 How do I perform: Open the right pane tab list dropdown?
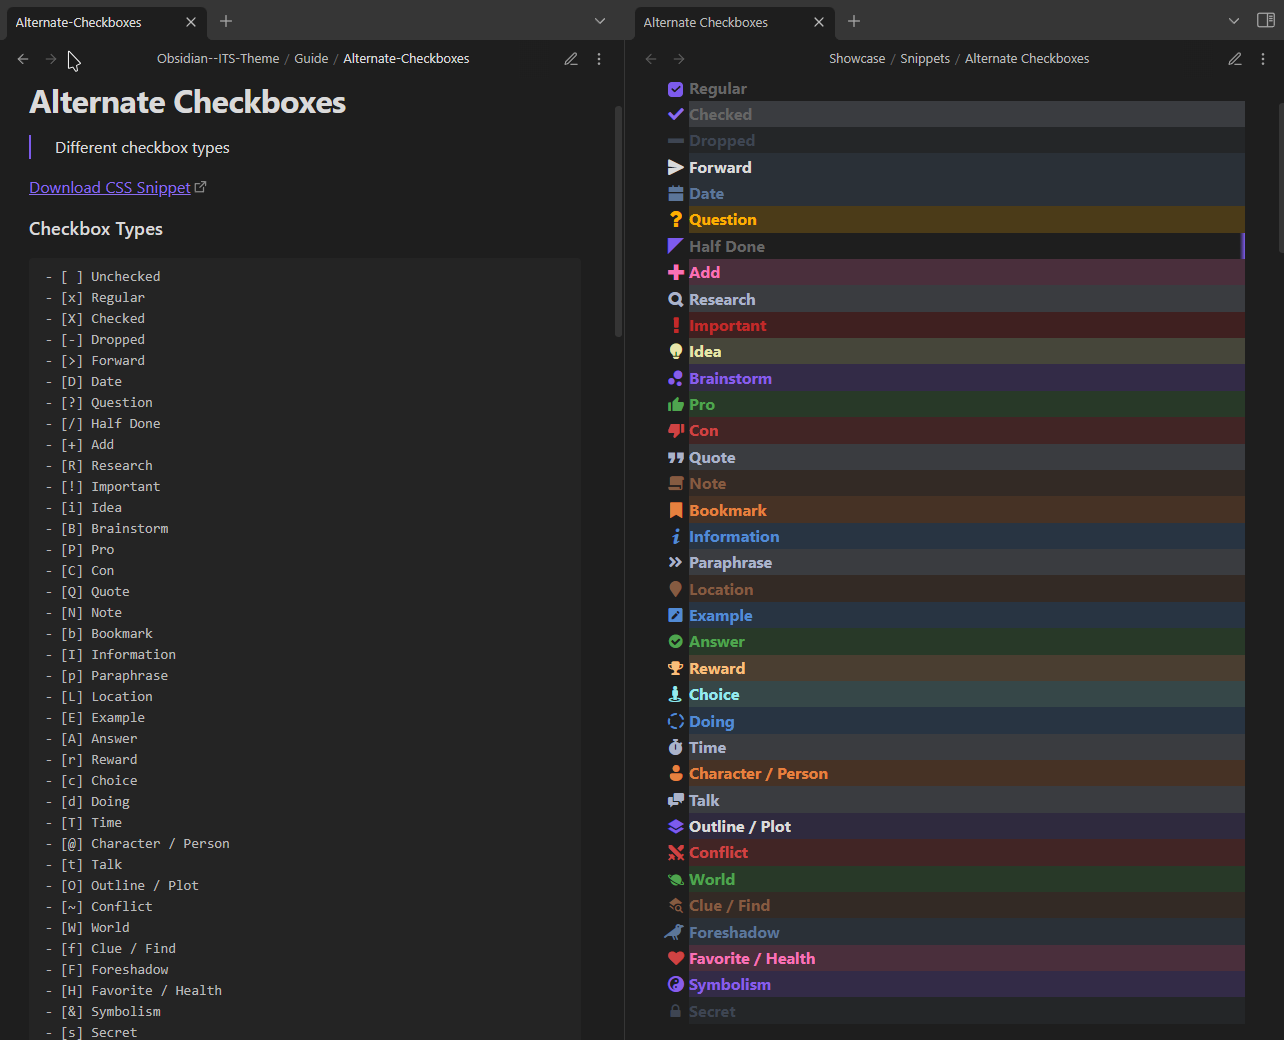(1234, 21)
